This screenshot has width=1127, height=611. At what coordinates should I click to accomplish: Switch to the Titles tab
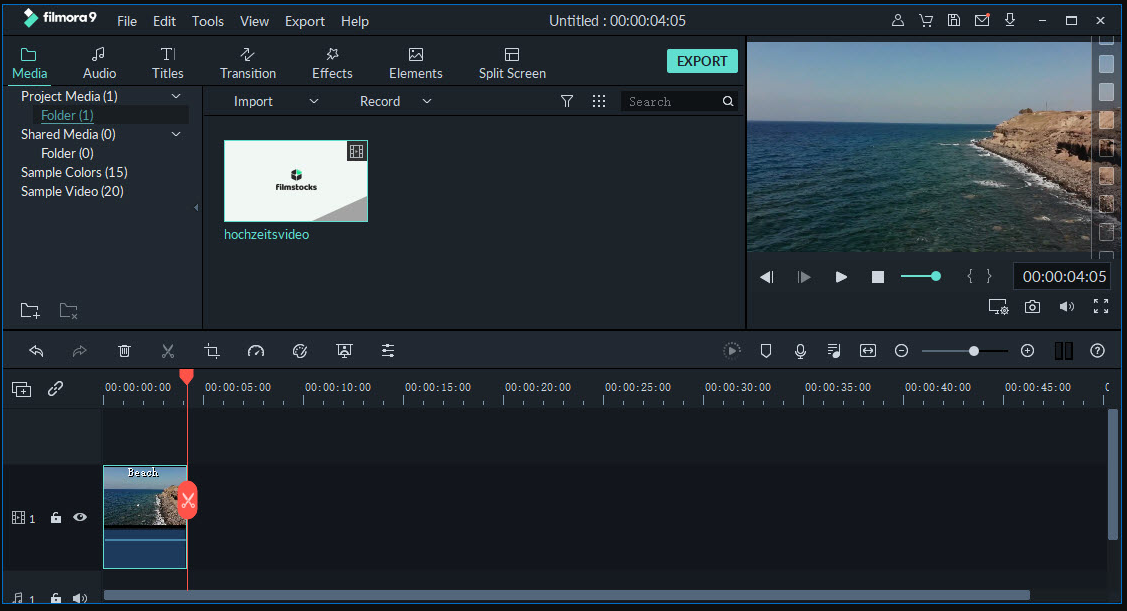pos(167,63)
